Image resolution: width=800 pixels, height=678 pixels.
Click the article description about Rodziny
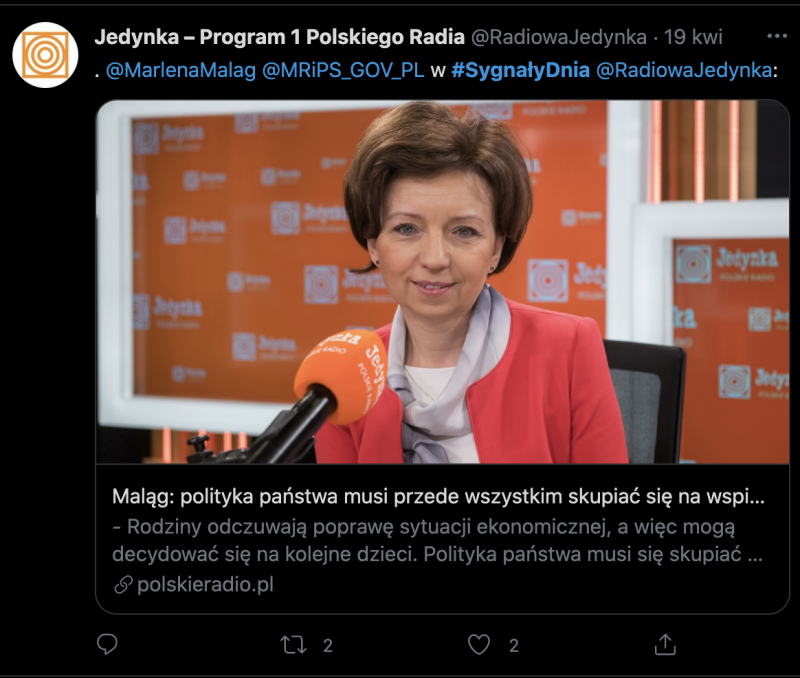pos(437,540)
